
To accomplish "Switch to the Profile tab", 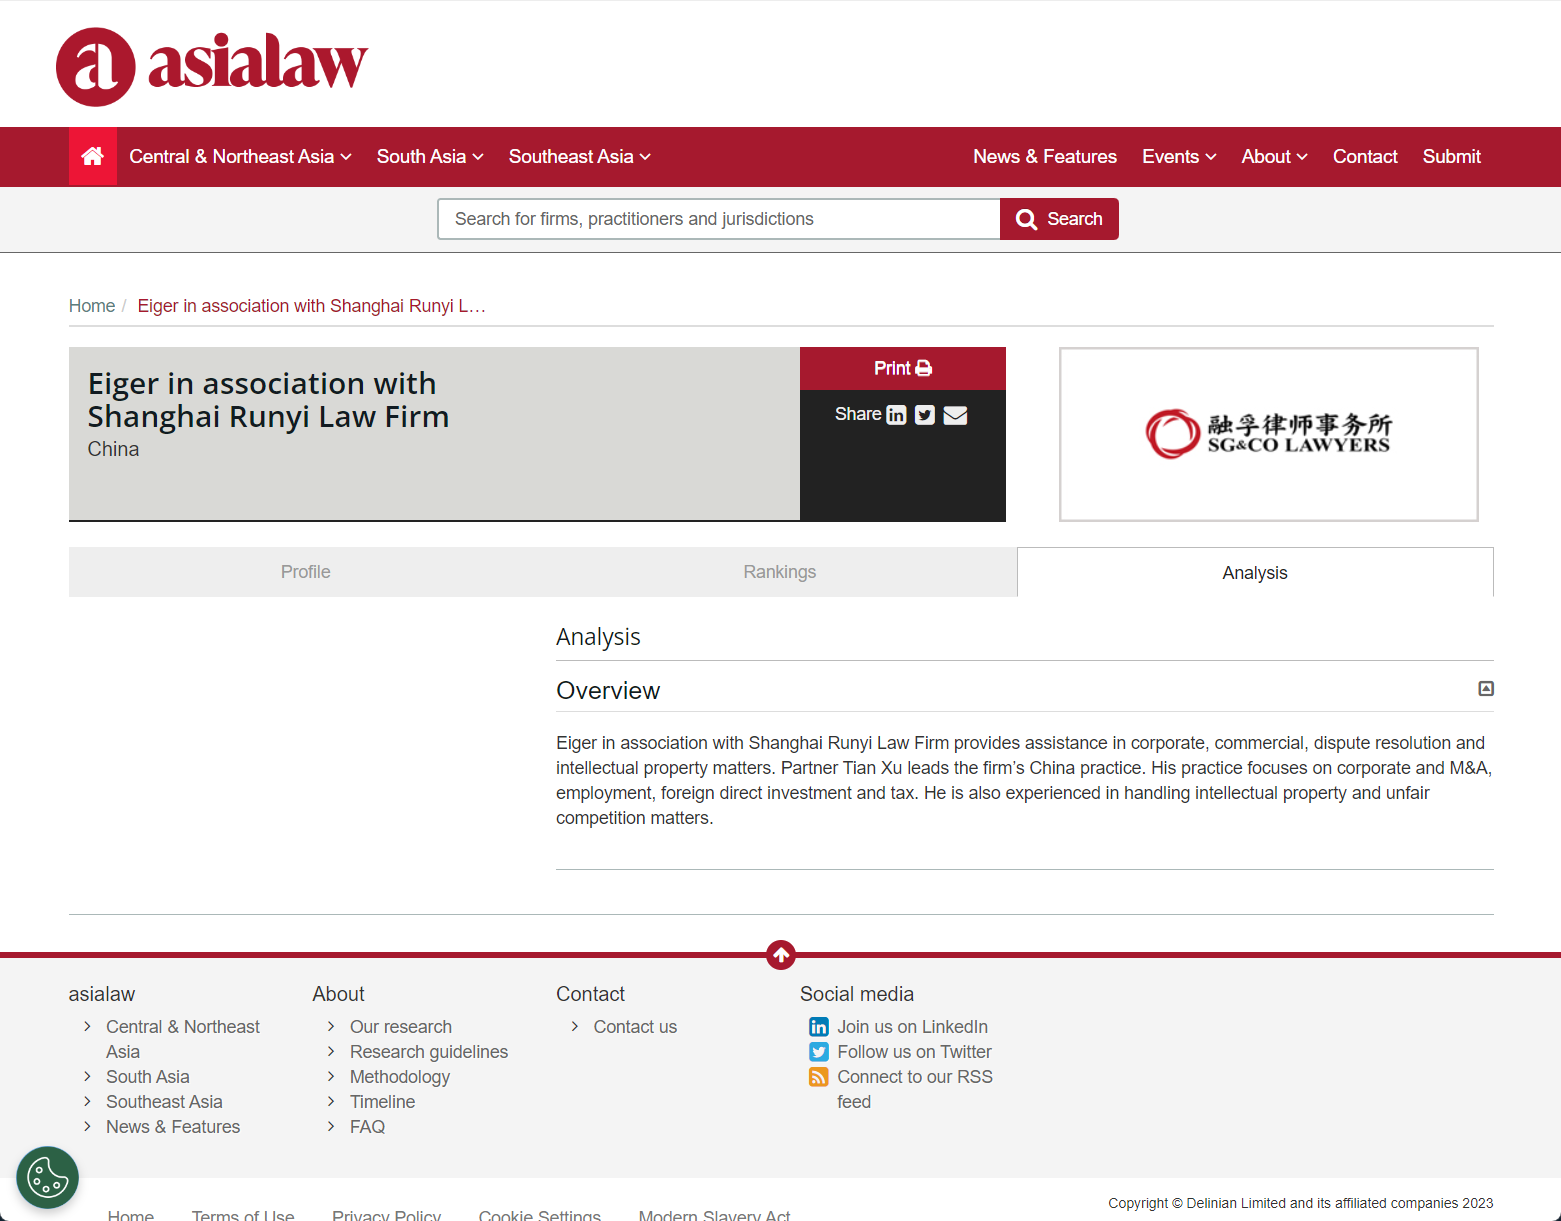I will (306, 572).
